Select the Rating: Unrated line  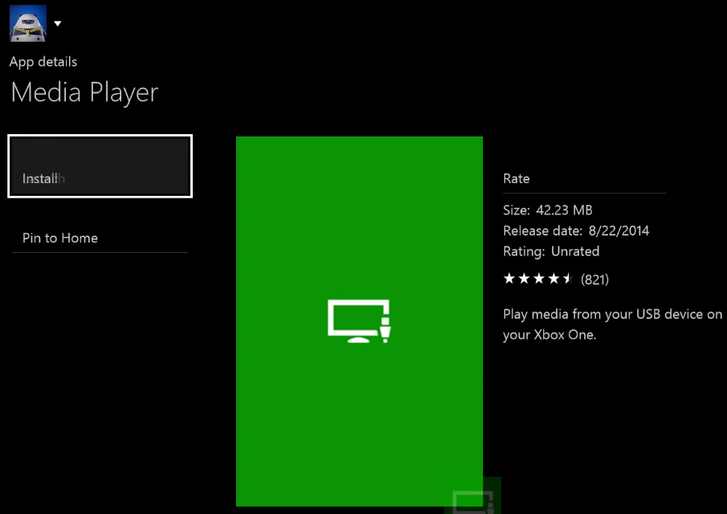[x=551, y=252]
